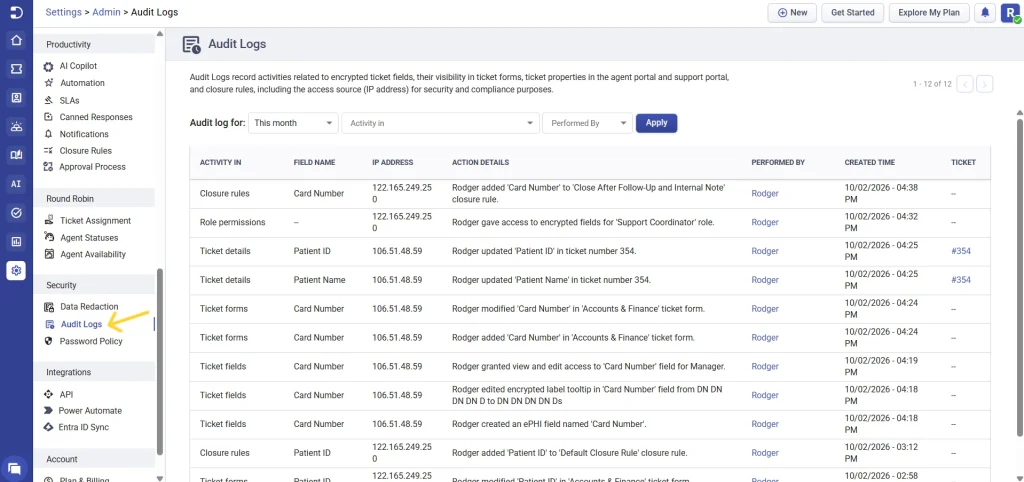Click the Account section header

[x=62, y=459]
